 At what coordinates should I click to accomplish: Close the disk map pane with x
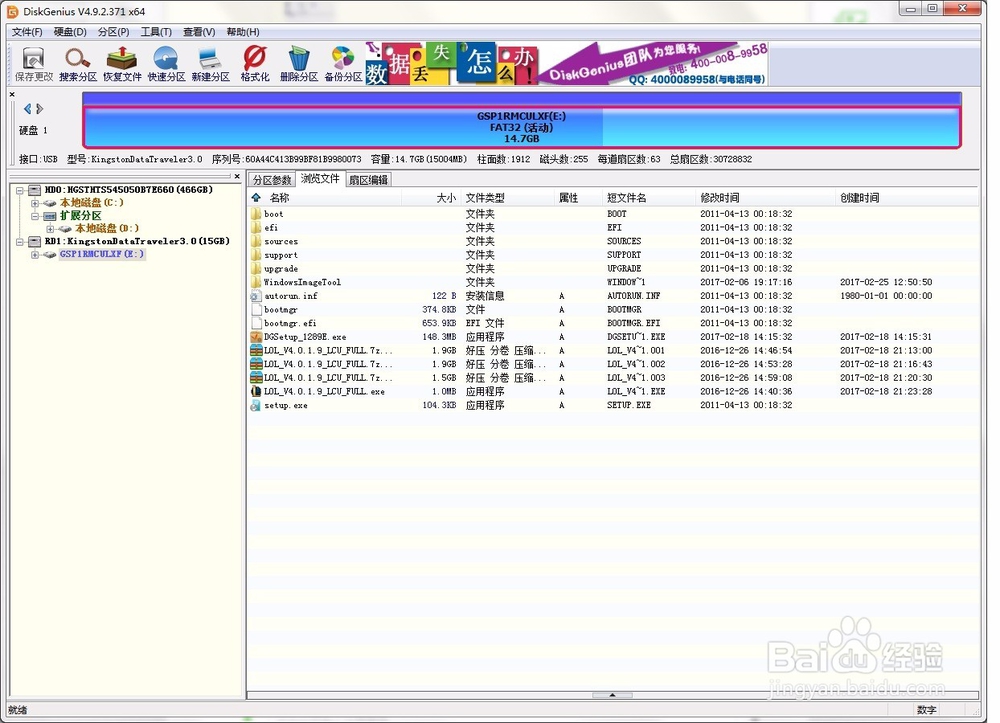coord(12,94)
